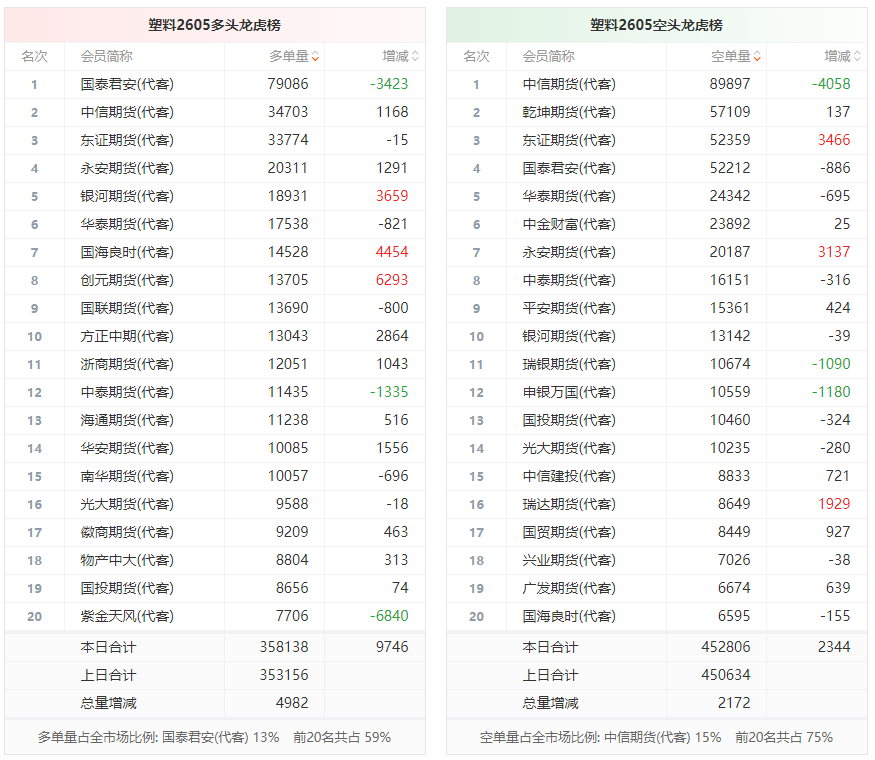
Task: Select 方正中期(代客) row
Action: 215,336
